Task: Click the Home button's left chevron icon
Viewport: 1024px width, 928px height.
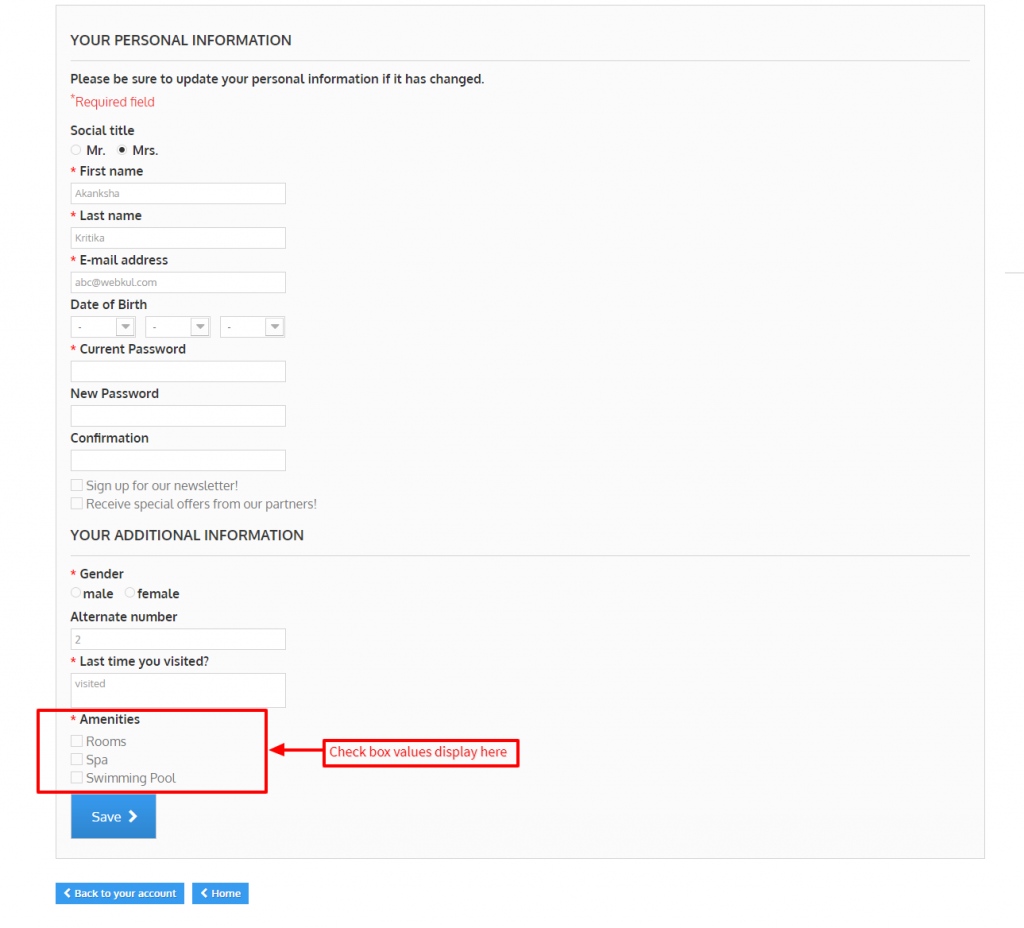Action: point(204,893)
